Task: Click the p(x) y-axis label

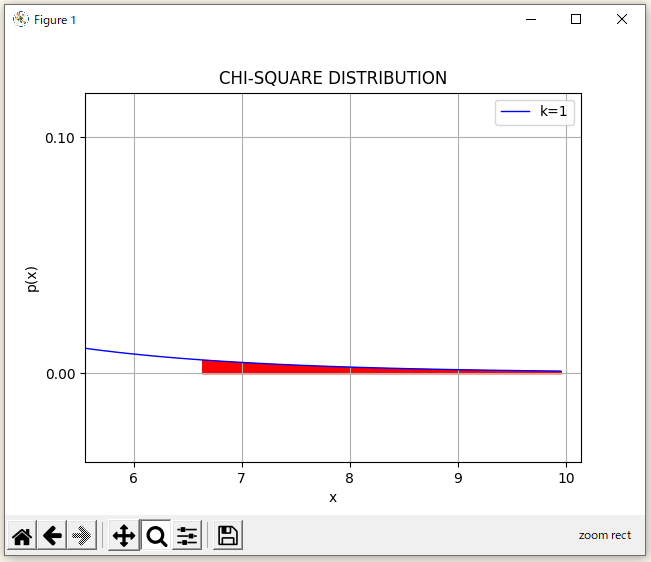Action: 32,279
